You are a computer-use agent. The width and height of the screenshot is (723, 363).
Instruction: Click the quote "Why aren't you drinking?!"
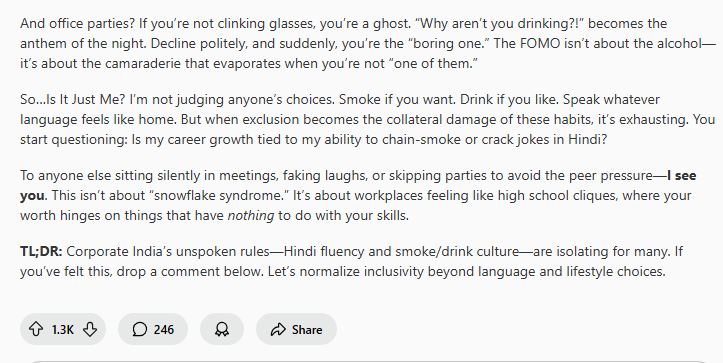pos(500,24)
